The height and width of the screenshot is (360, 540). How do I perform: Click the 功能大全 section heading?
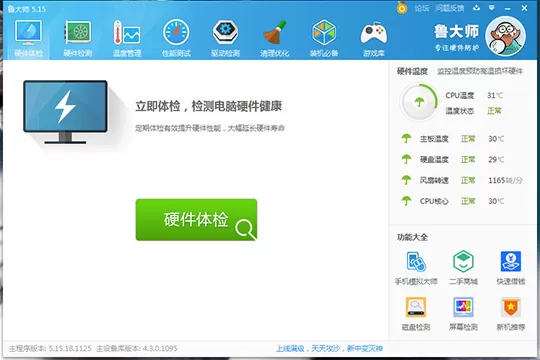coord(412,237)
